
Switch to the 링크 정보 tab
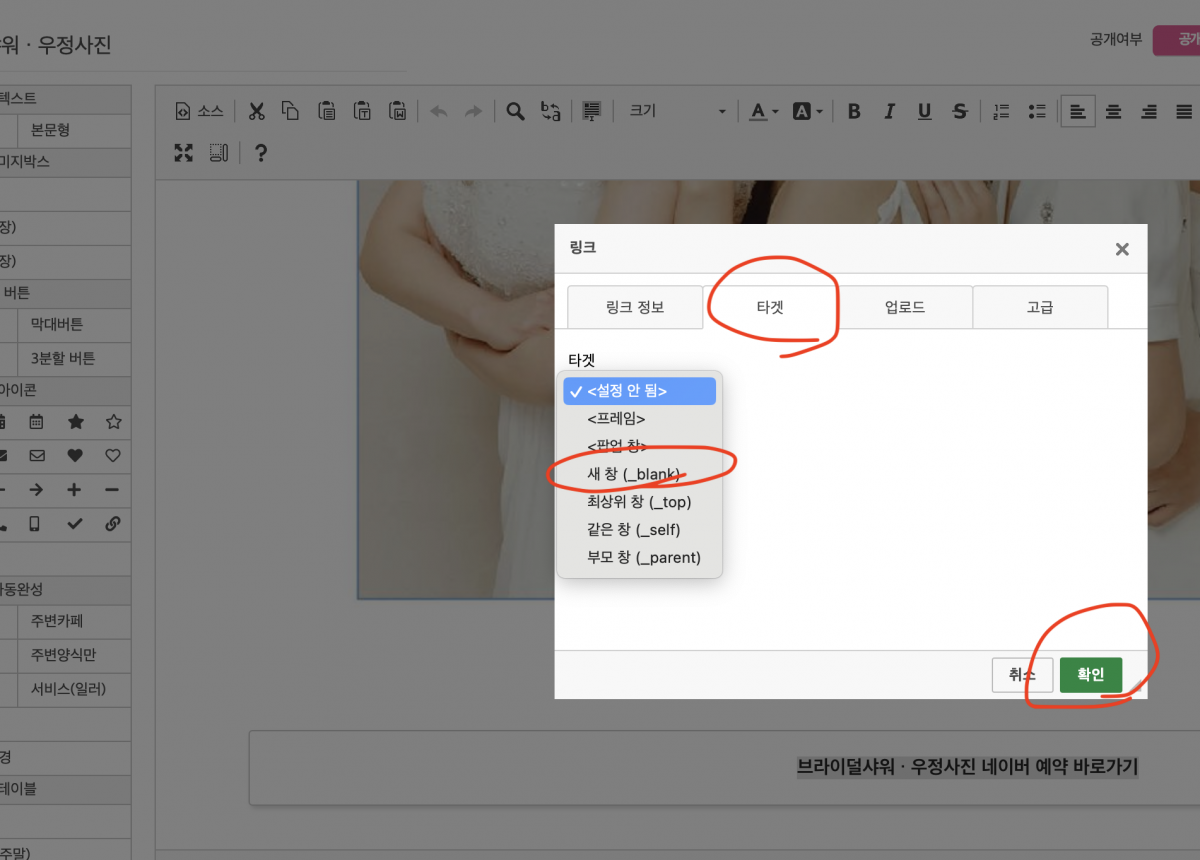(635, 307)
